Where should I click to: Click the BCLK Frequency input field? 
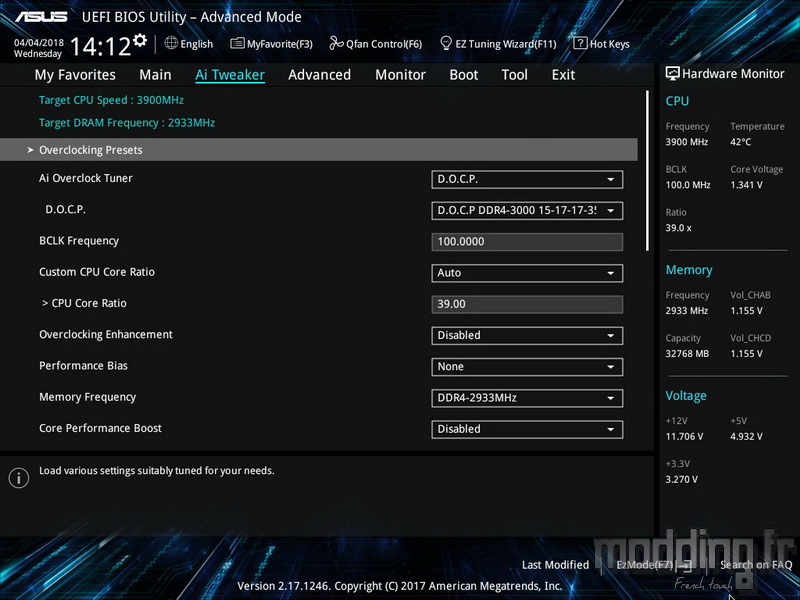coord(527,242)
